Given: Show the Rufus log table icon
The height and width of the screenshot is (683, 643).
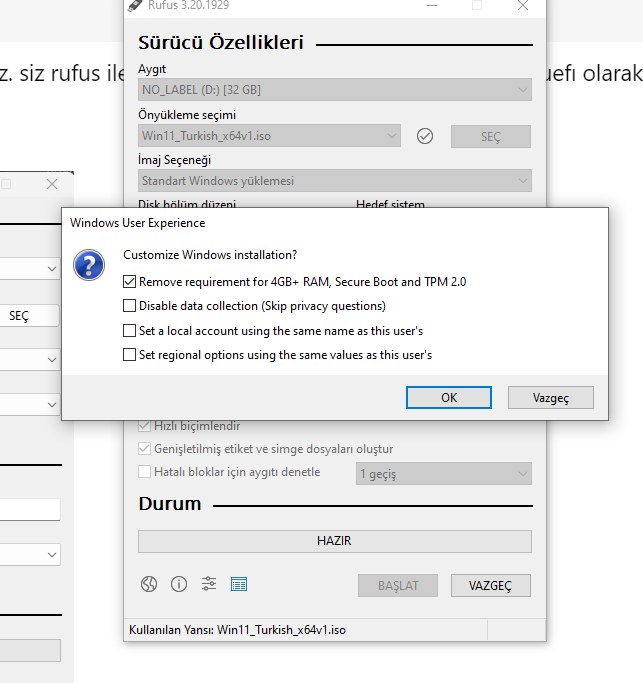Looking at the screenshot, I should coord(239,584).
